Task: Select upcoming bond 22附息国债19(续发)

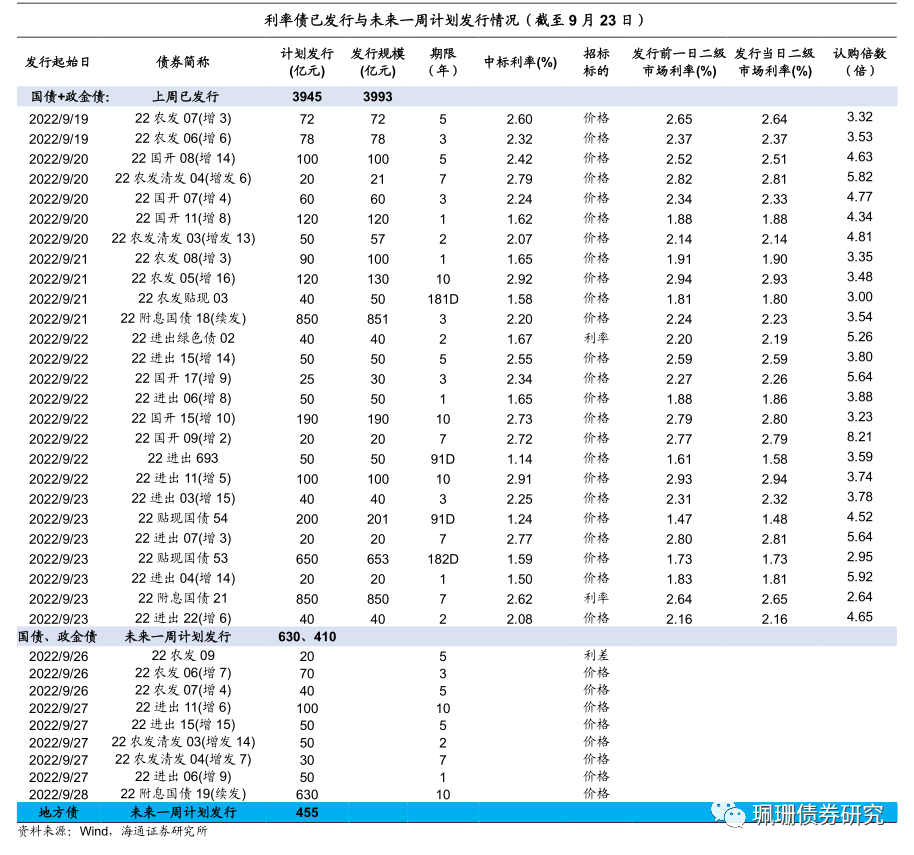Action: click(x=183, y=794)
